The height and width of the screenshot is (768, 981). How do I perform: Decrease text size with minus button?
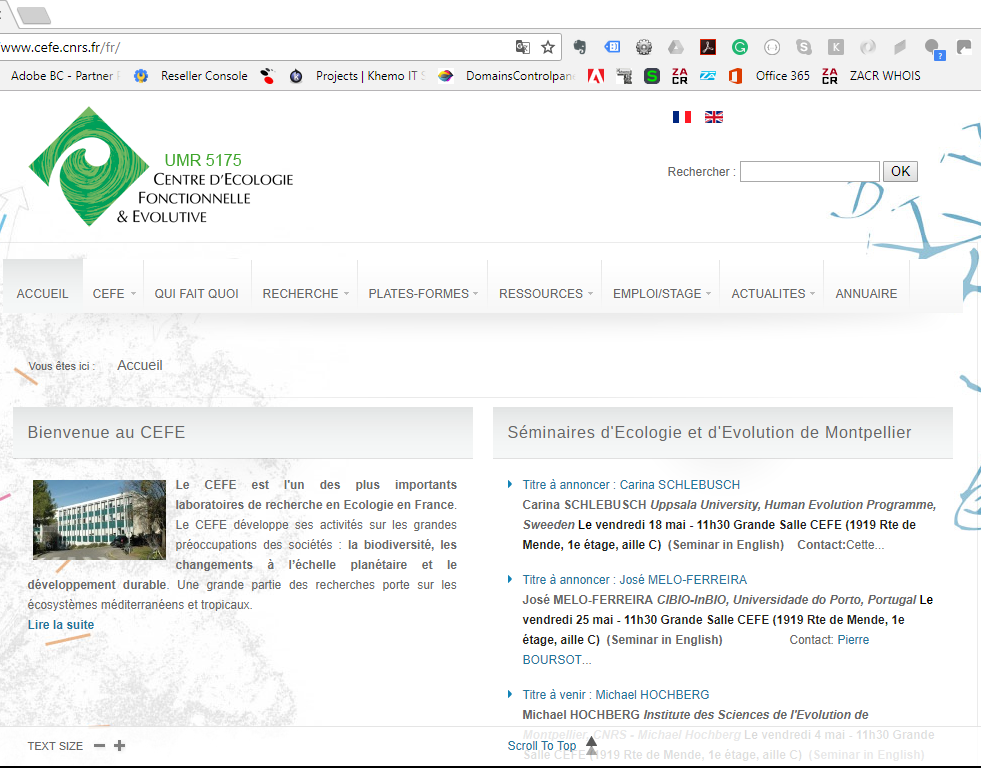(x=99, y=745)
